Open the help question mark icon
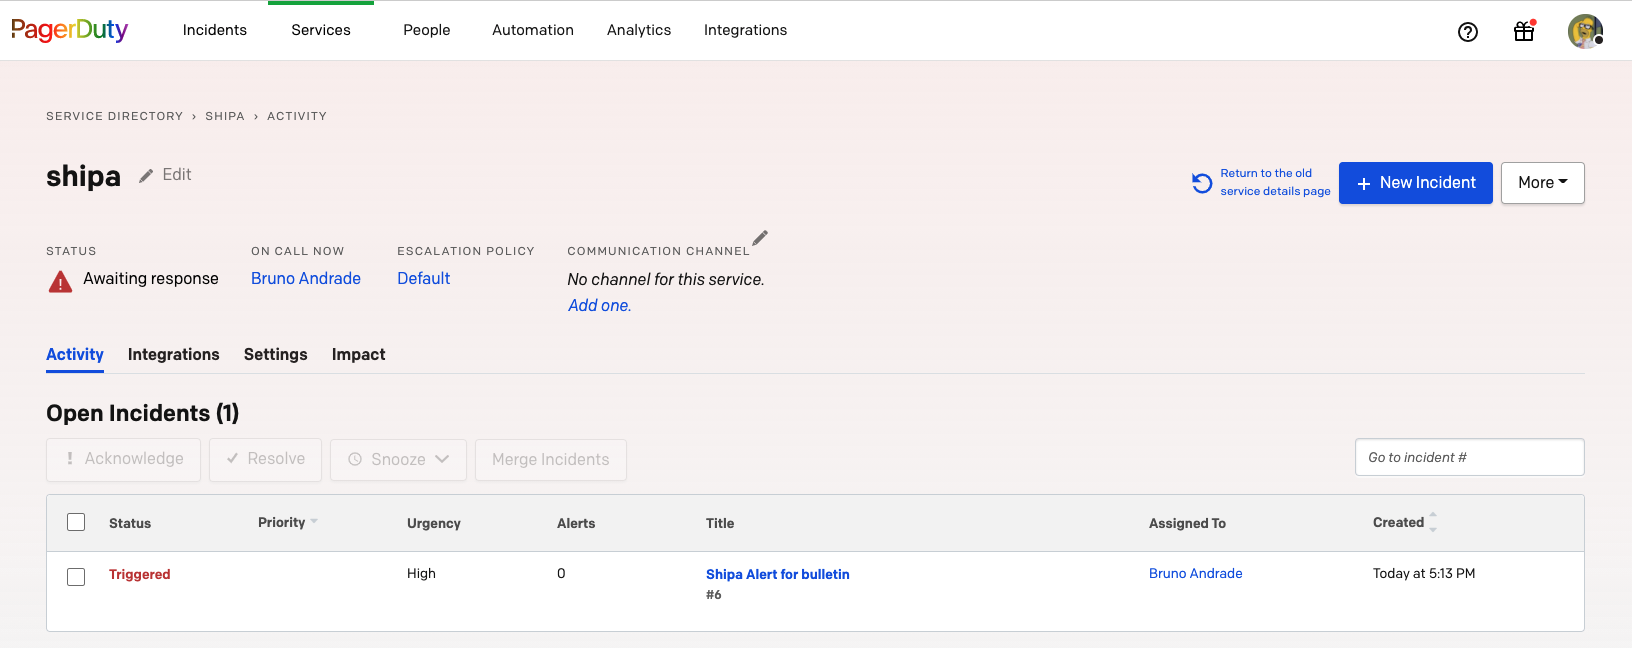The height and width of the screenshot is (648, 1632). click(1468, 32)
